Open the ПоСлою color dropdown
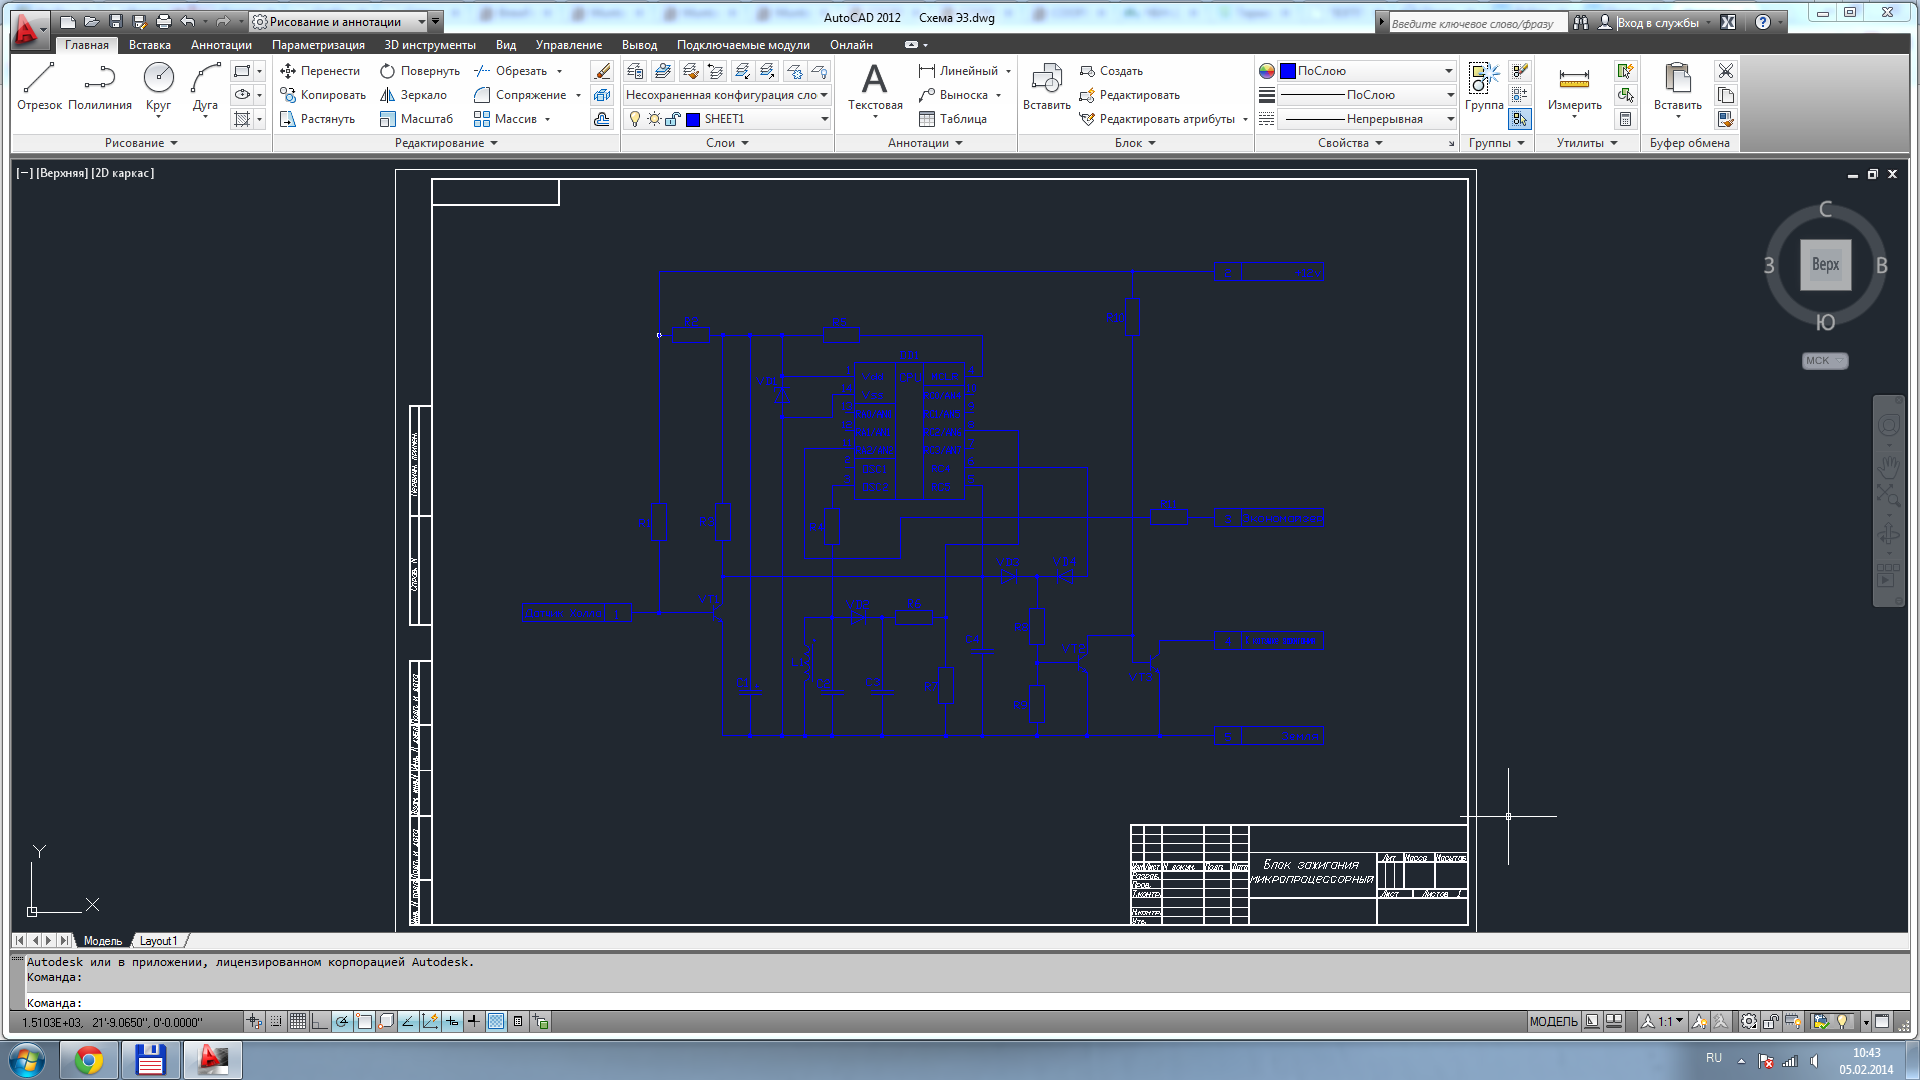 (1367, 71)
